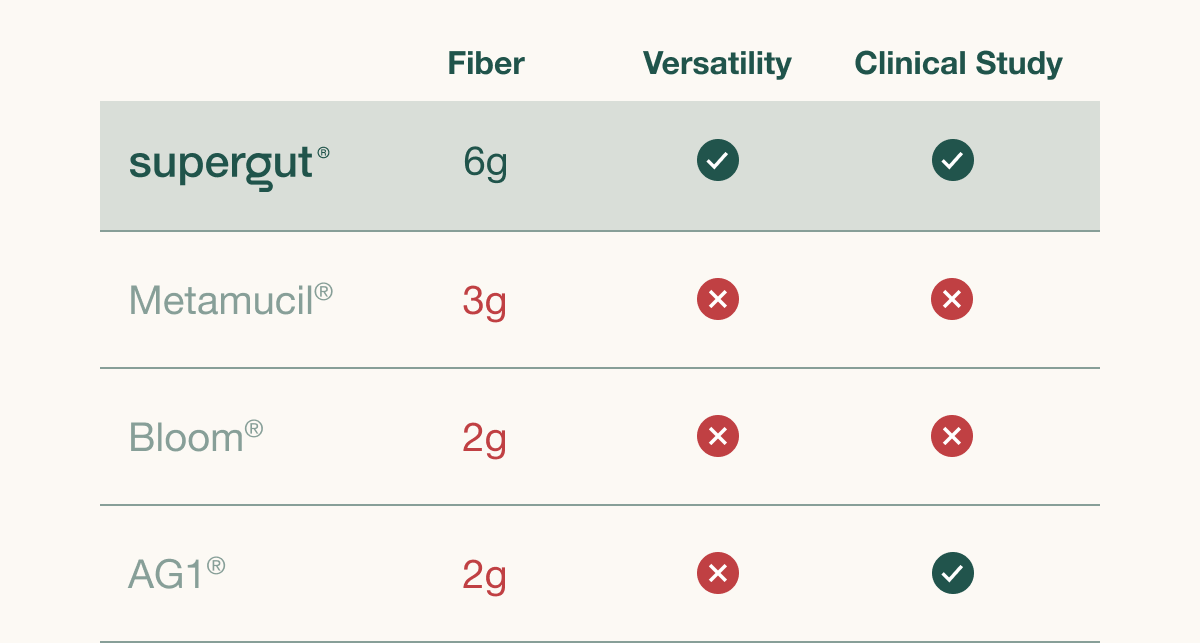The height and width of the screenshot is (643, 1200).
Task: Click Supergut's 6g fiber value
Action: [485, 162]
